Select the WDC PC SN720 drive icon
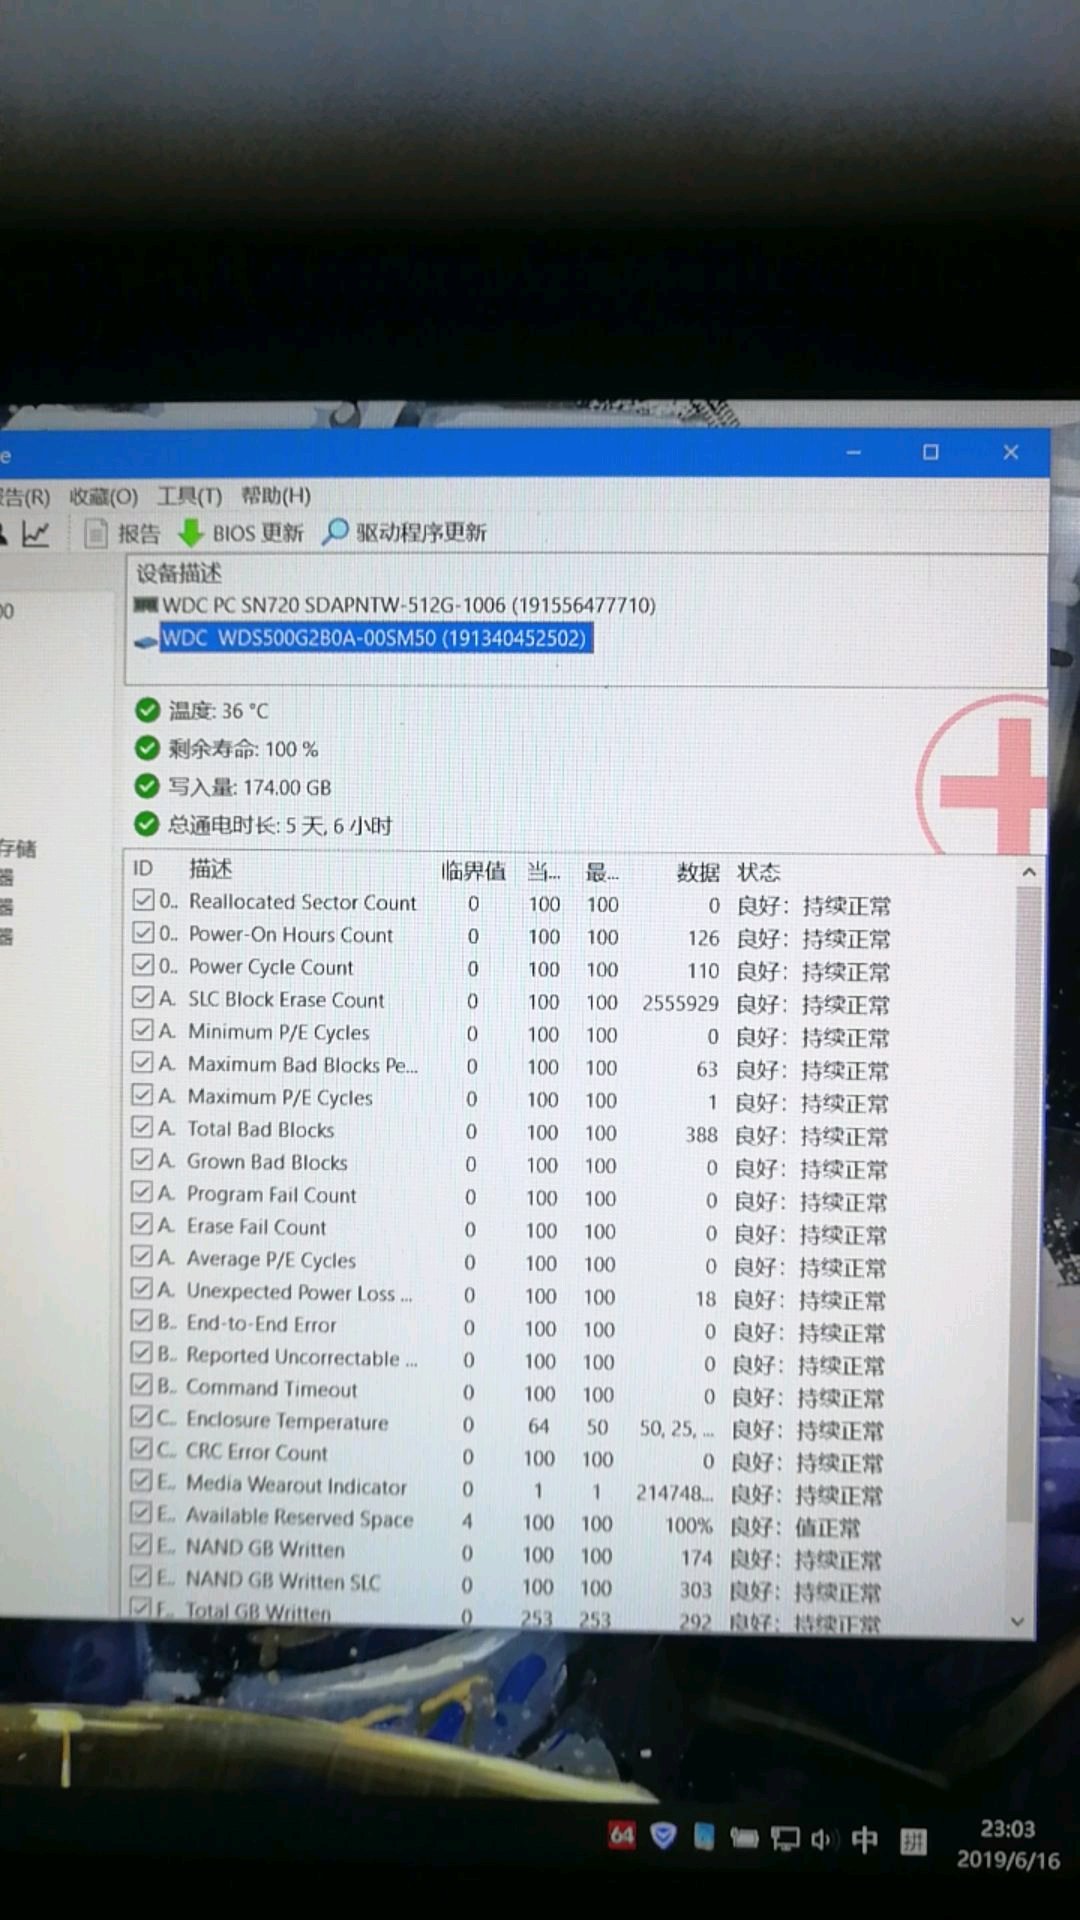Image resolution: width=1080 pixels, height=1920 pixels. pyautogui.click(x=146, y=605)
